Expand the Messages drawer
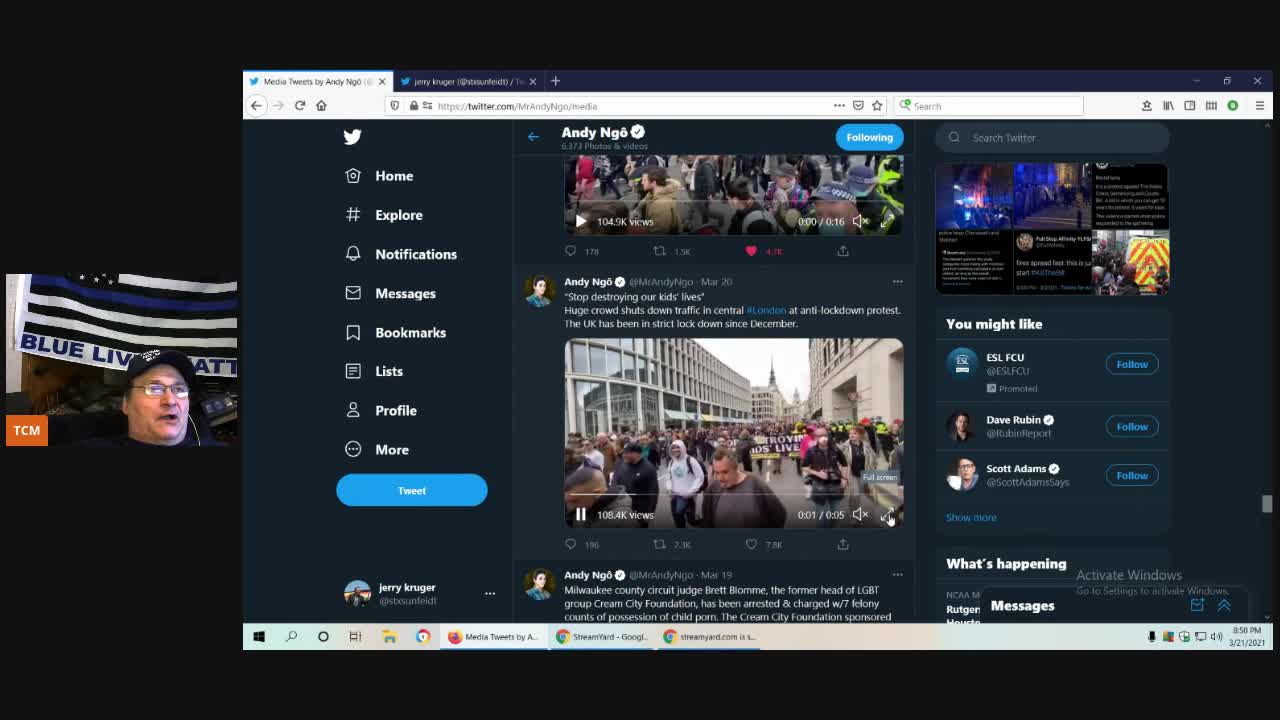Image resolution: width=1280 pixels, height=720 pixels. coord(1224,606)
